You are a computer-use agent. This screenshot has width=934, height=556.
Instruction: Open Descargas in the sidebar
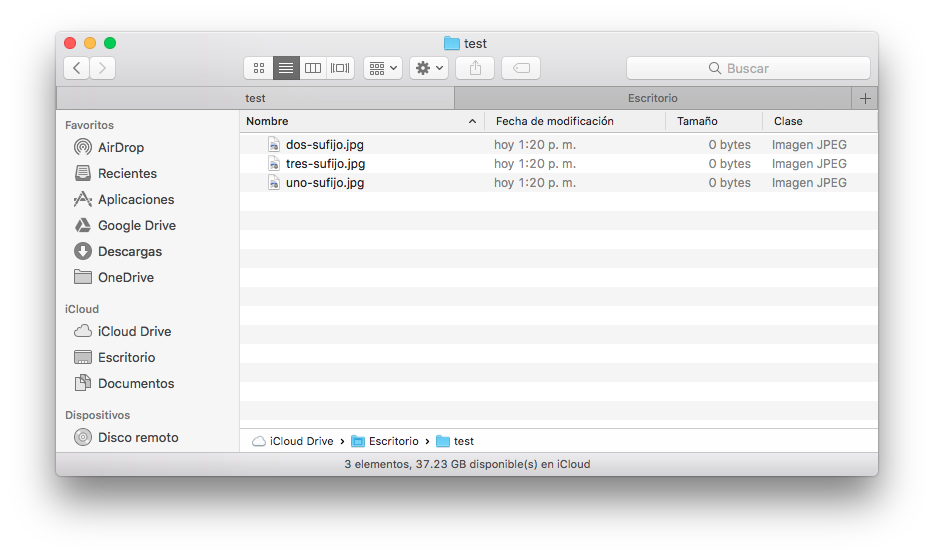(118, 251)
